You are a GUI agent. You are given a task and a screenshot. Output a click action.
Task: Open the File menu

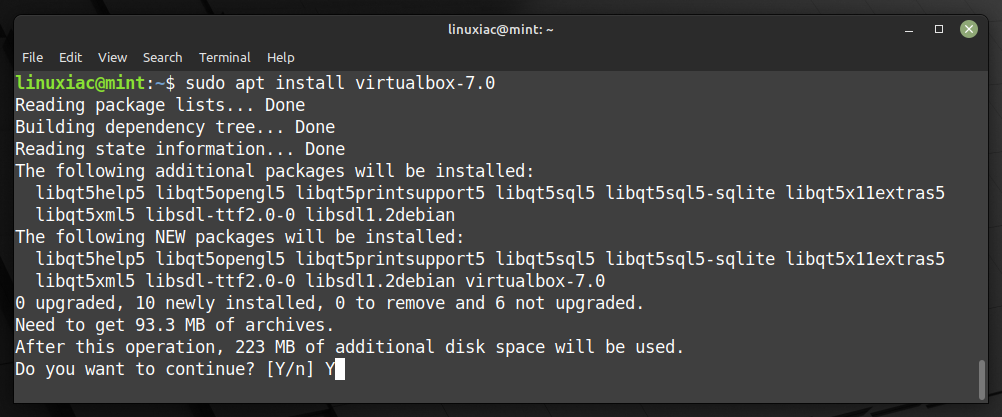pos(33,57)
